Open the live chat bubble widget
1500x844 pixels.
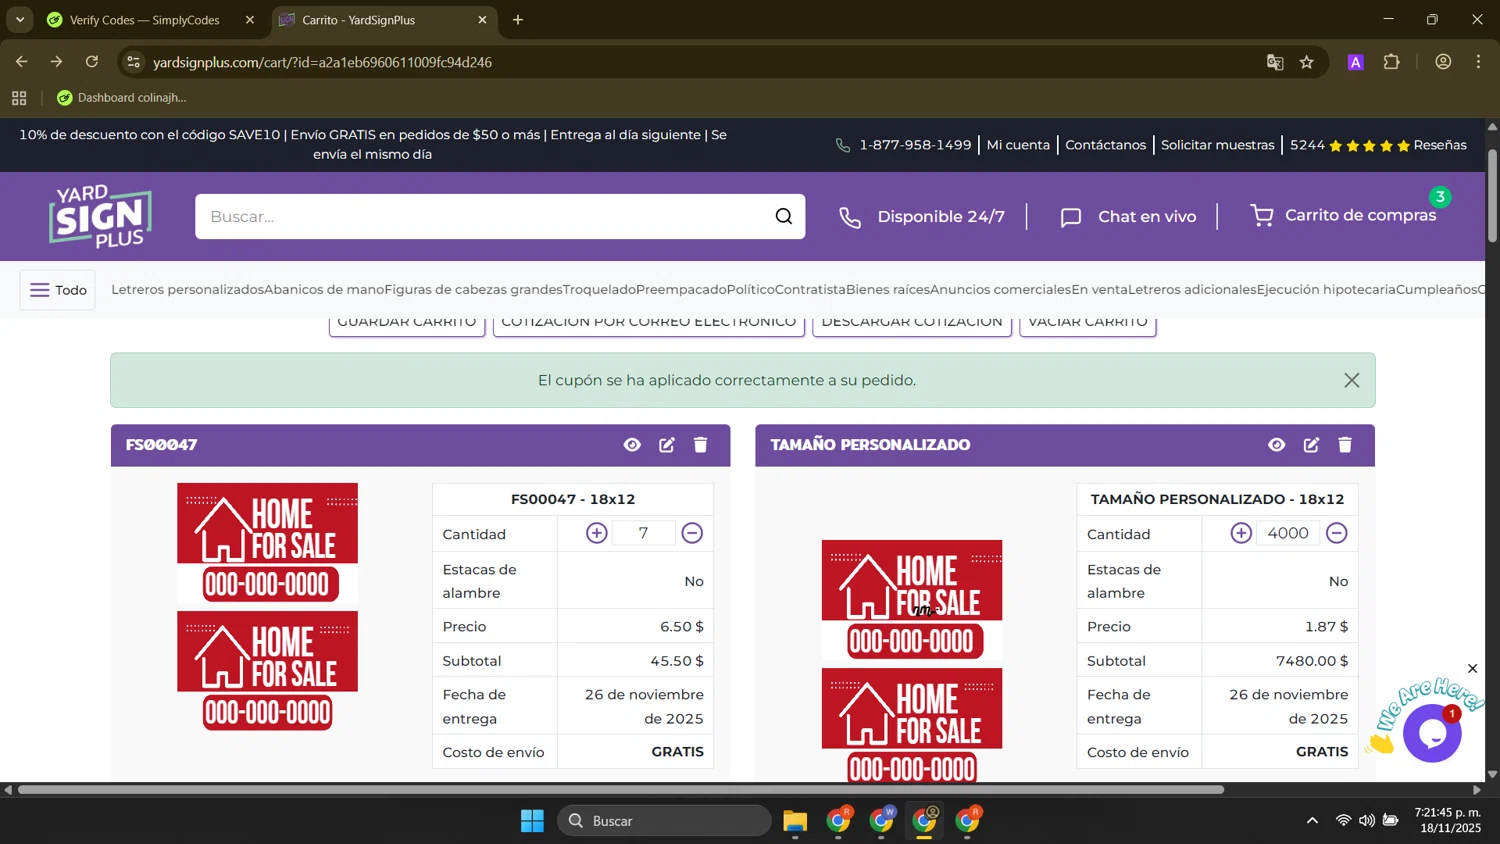click(x=1432, y=733)
